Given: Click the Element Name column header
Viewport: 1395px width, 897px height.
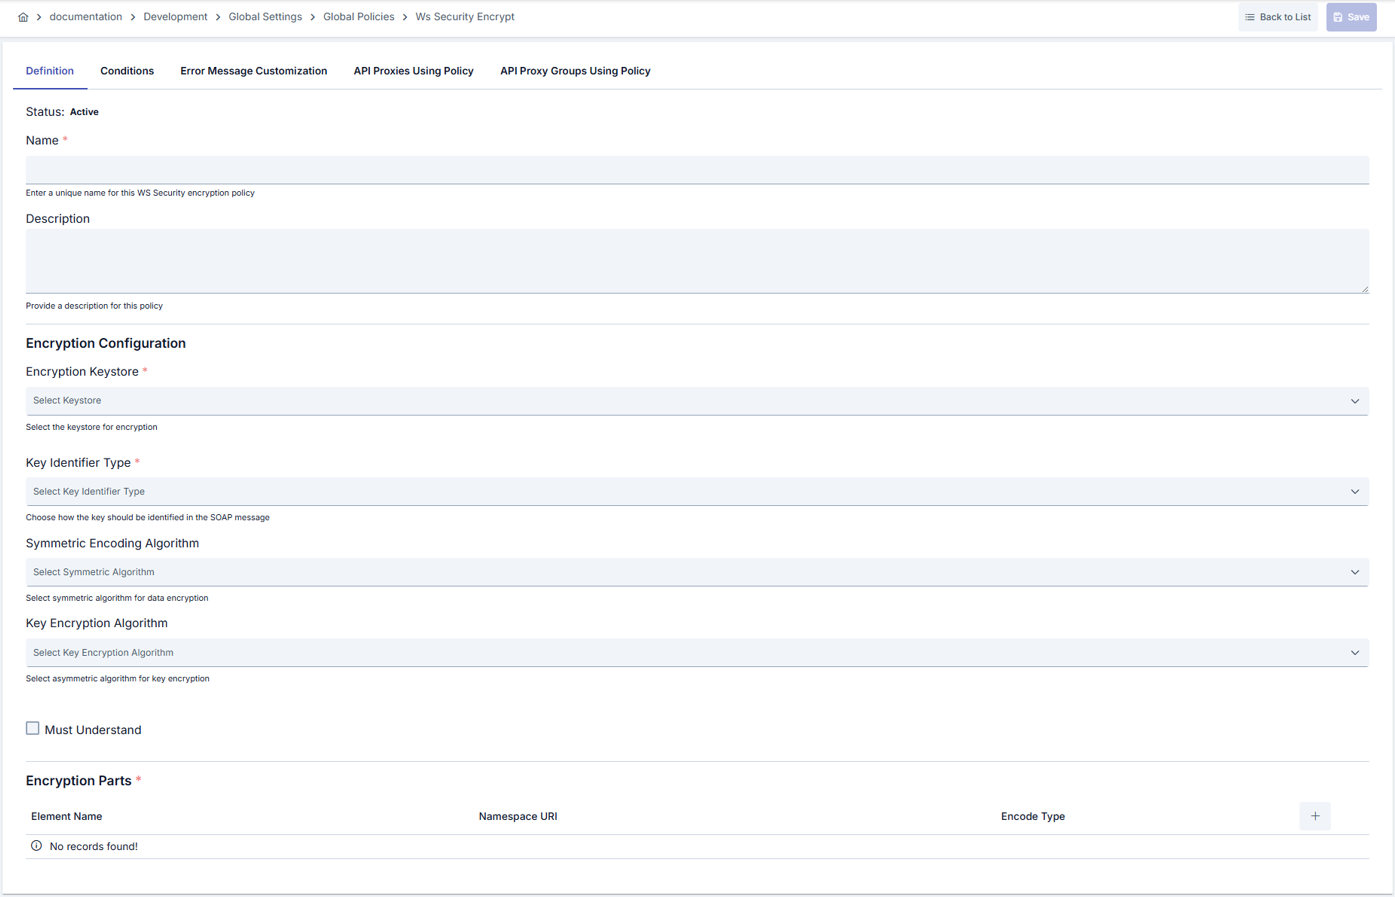Looking at the screenshot, I should pos(66,817).
